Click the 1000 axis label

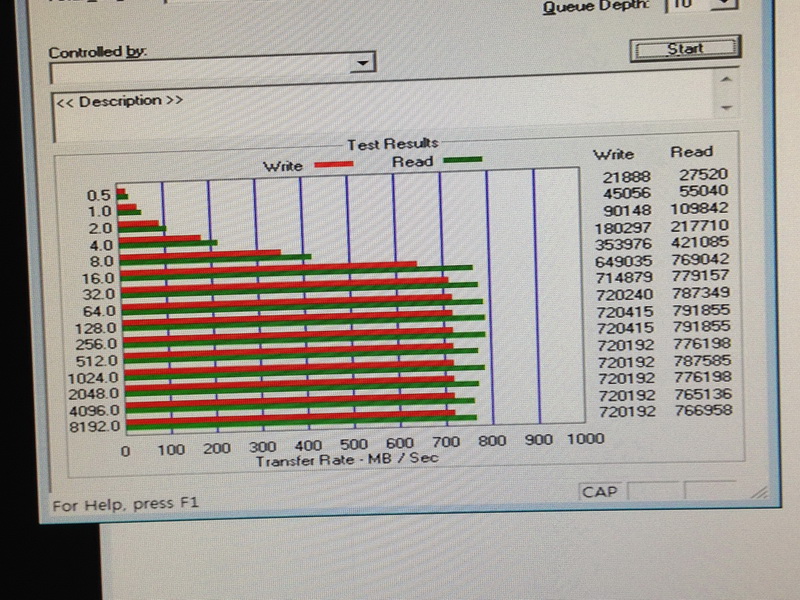(586, 439)
